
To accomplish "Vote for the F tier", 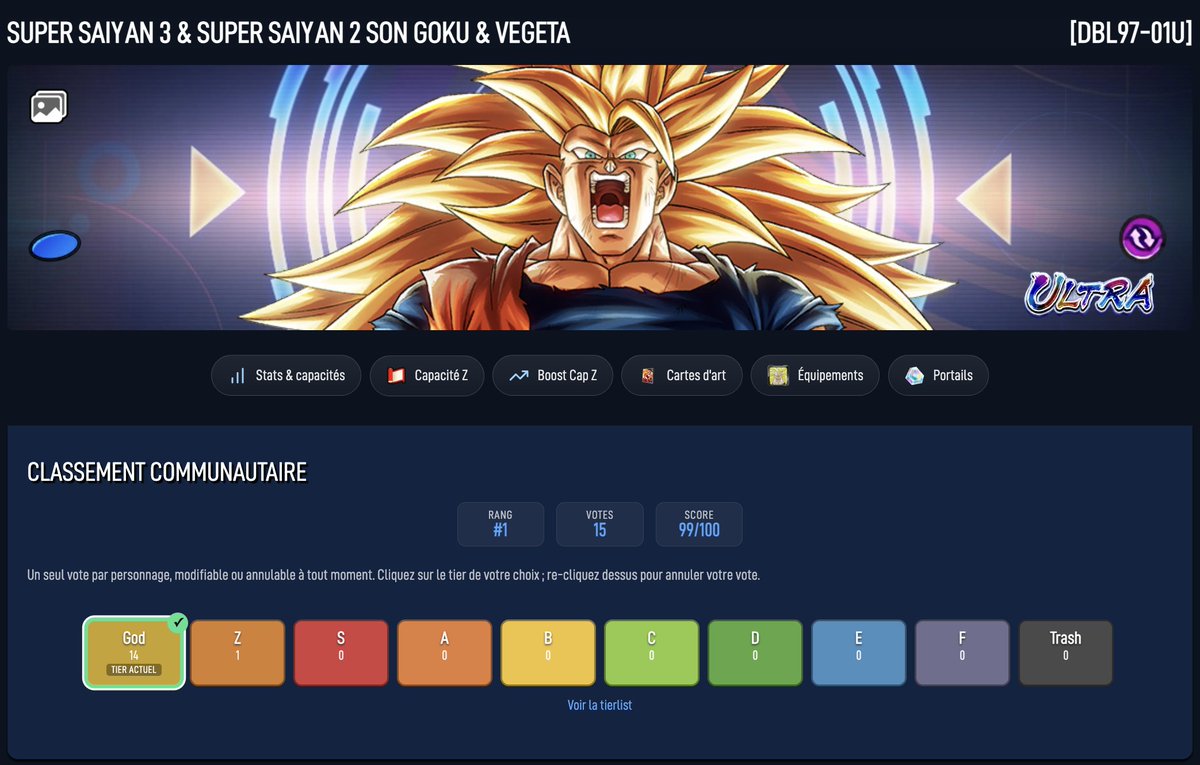I will coord(962,653).
